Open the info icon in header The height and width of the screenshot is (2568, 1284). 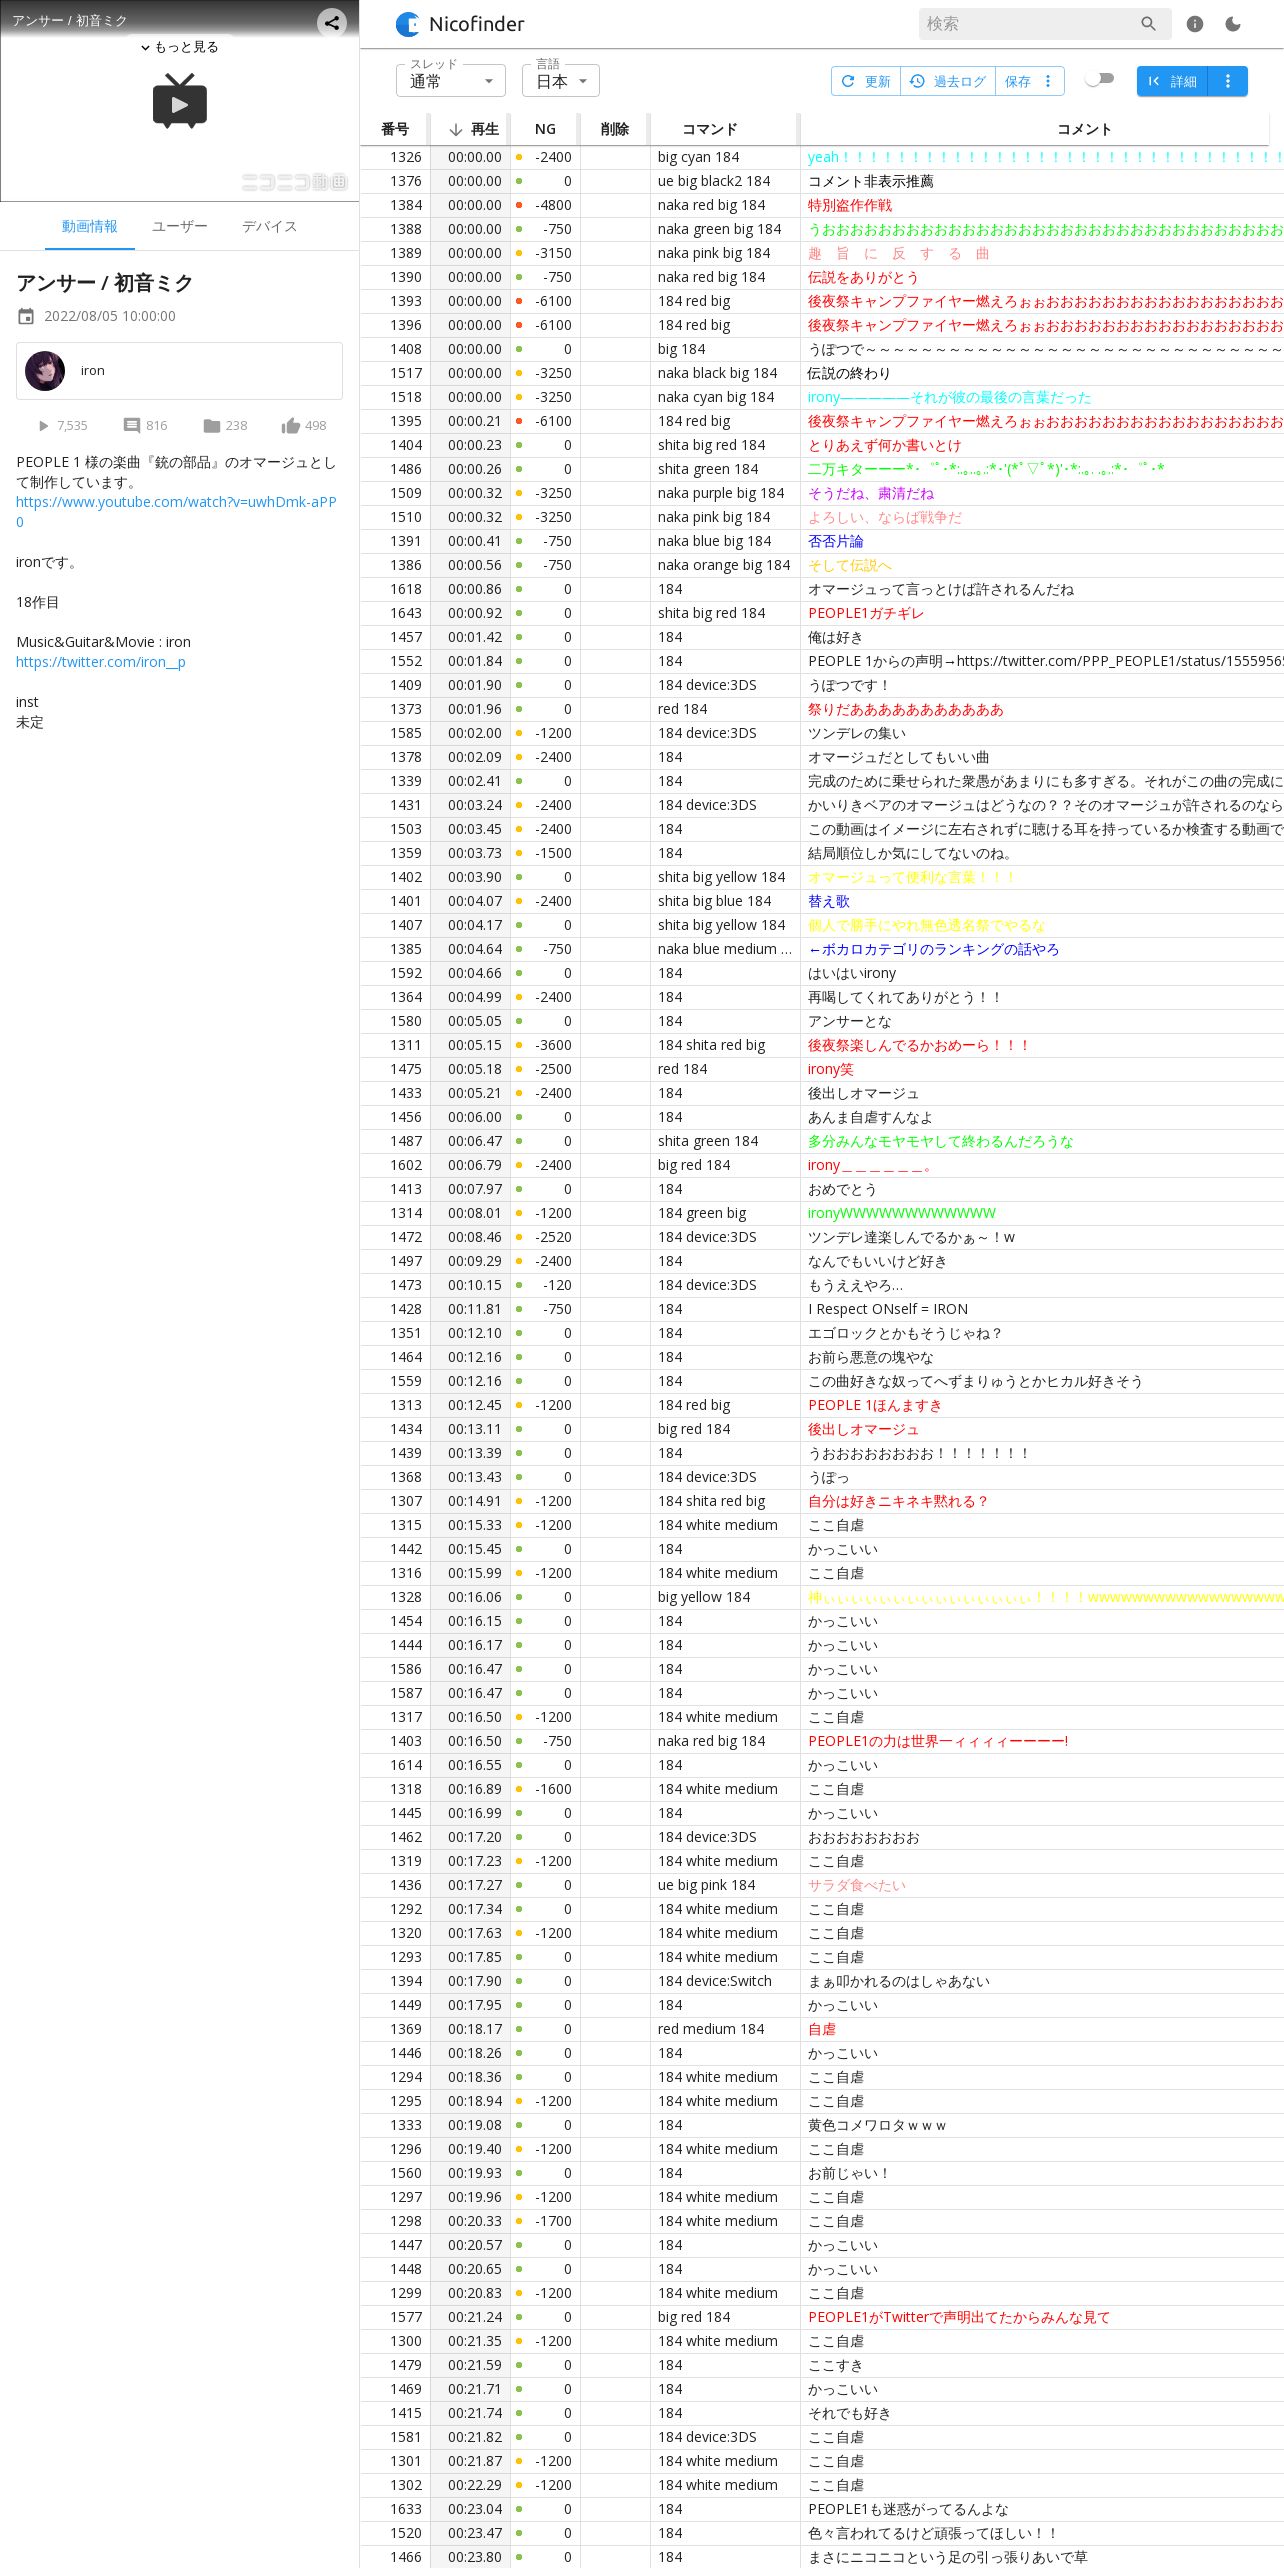point(1195,24)
